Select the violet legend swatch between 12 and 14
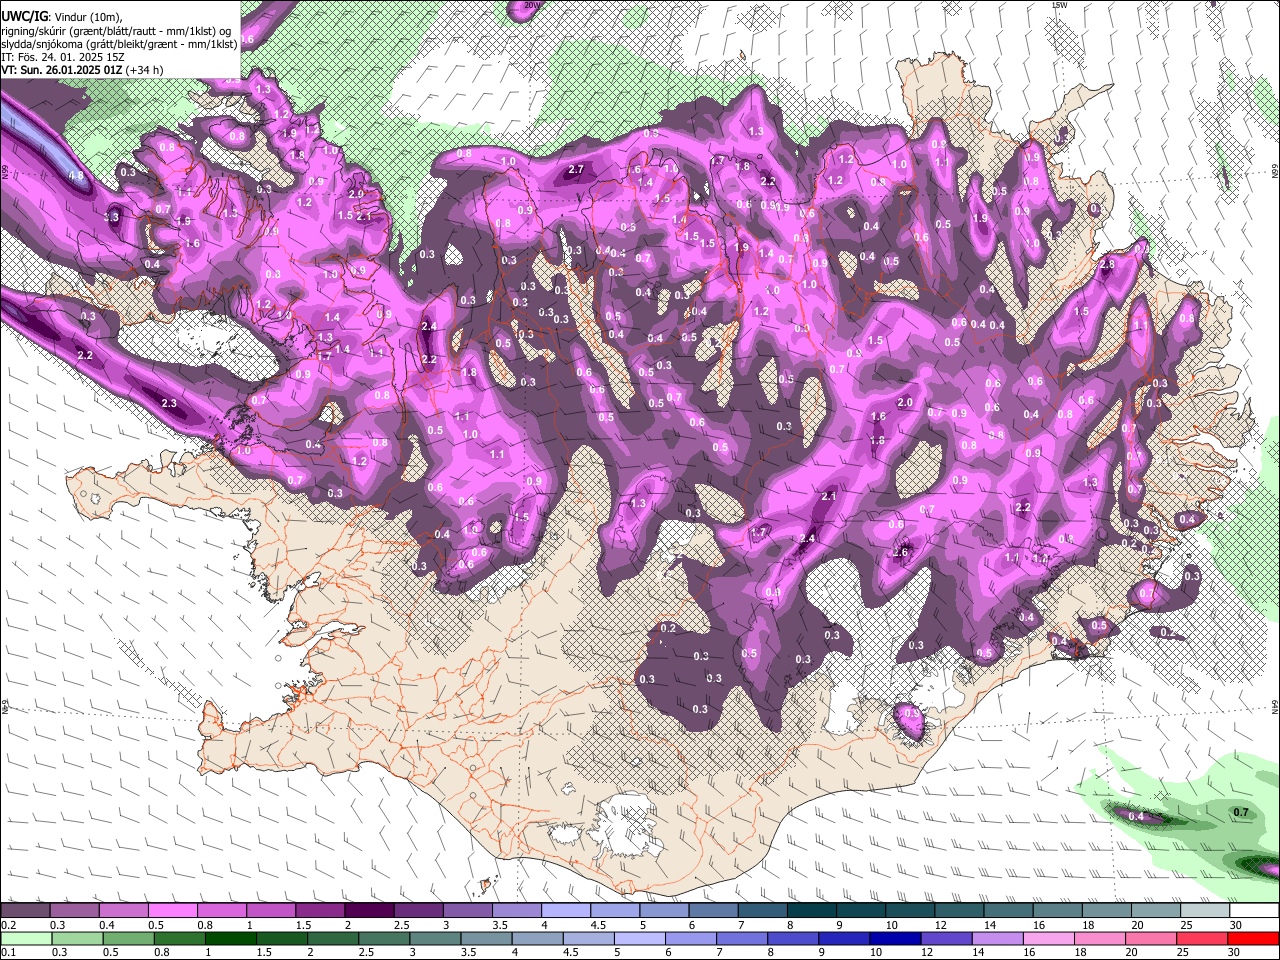 945,938
